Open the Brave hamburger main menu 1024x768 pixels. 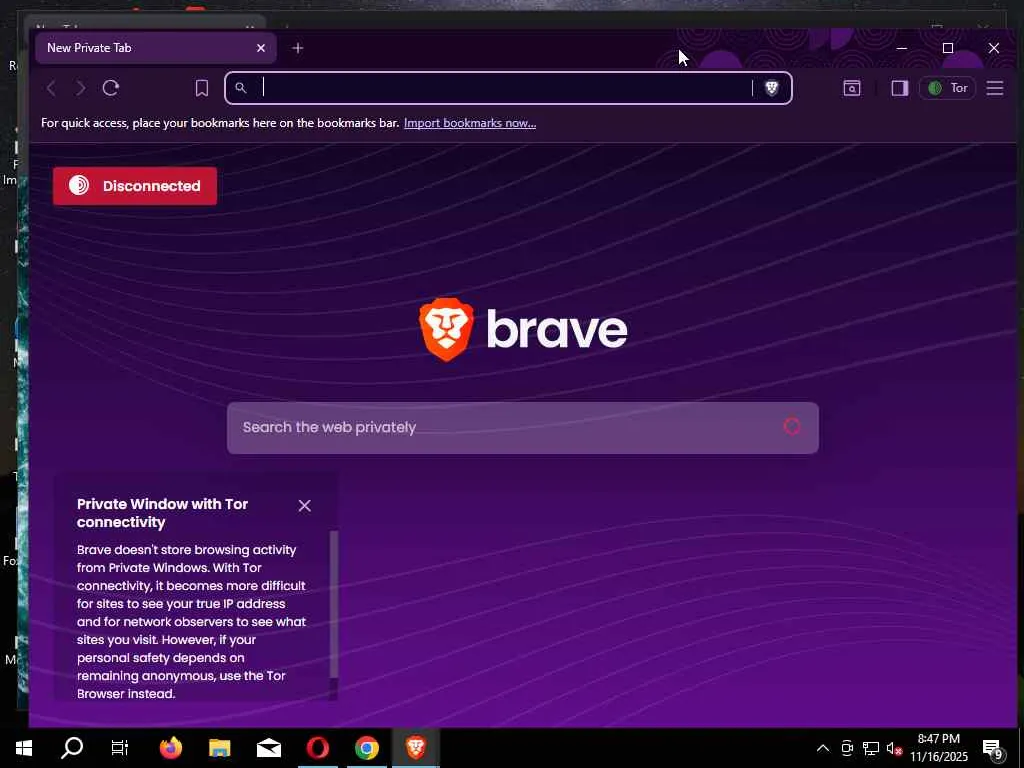tap(995, 88)
